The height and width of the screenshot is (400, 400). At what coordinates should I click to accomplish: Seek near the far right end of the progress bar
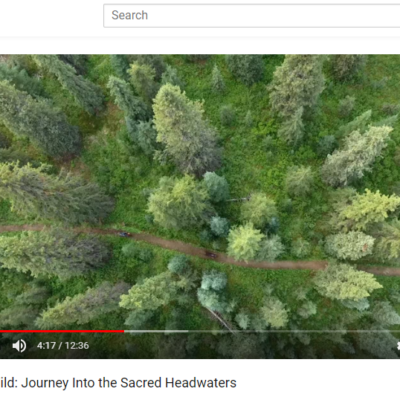click(x=395, y=331)
